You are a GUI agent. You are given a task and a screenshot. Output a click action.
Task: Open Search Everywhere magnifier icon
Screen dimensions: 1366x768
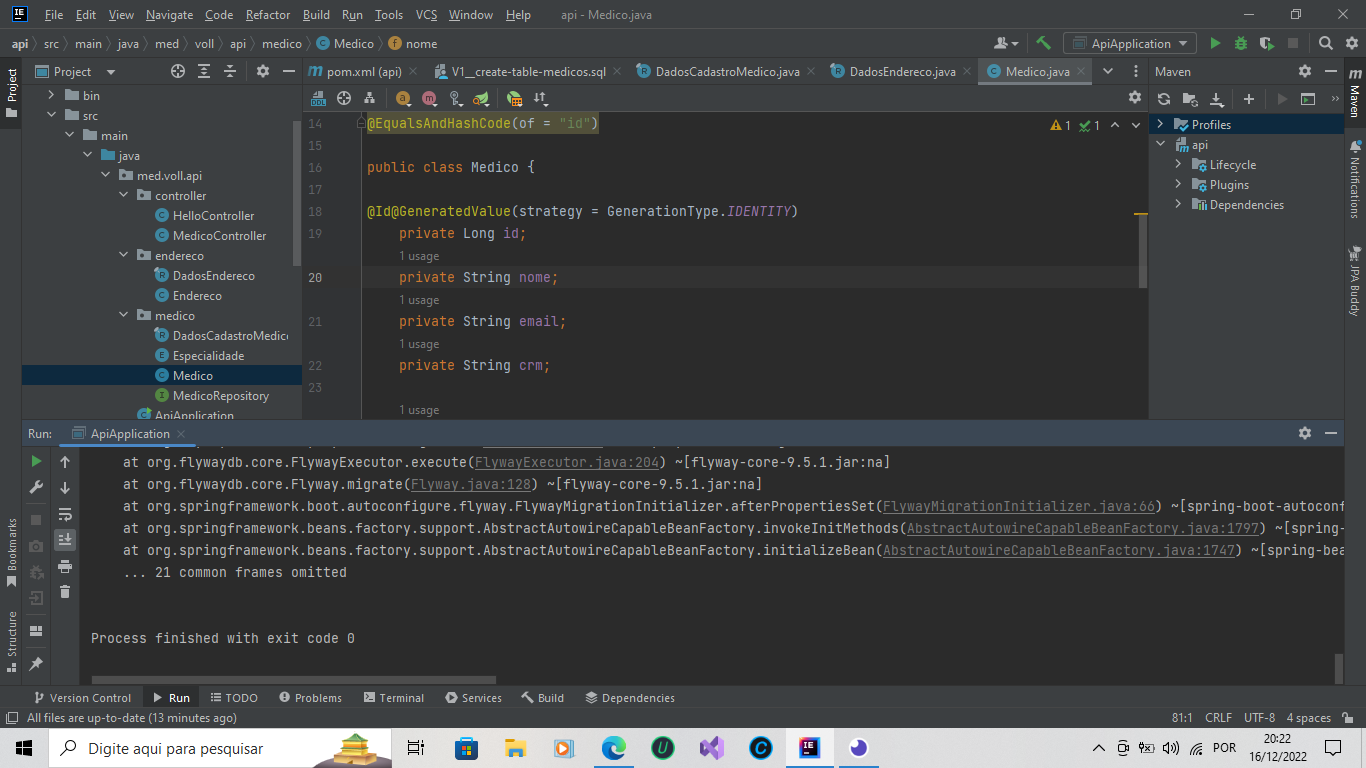tap(1325, 43)
